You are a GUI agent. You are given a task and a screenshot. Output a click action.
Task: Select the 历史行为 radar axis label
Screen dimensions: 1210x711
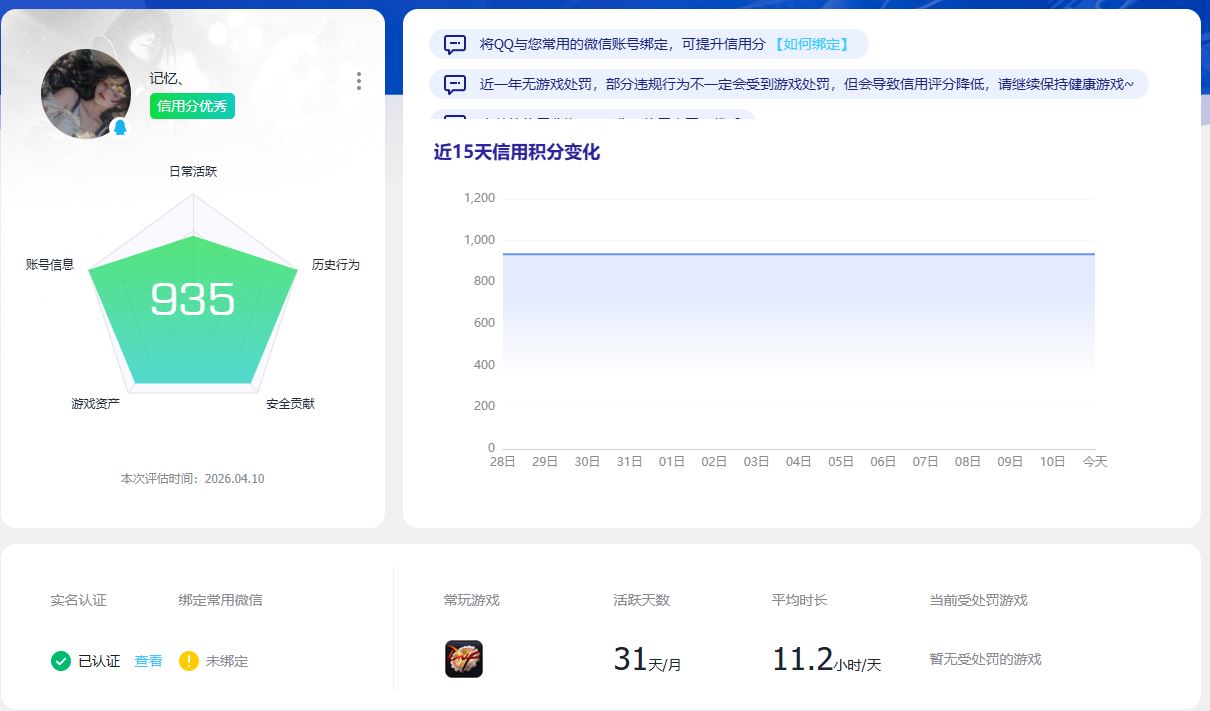pyautogui.click(x=335, y=265)
